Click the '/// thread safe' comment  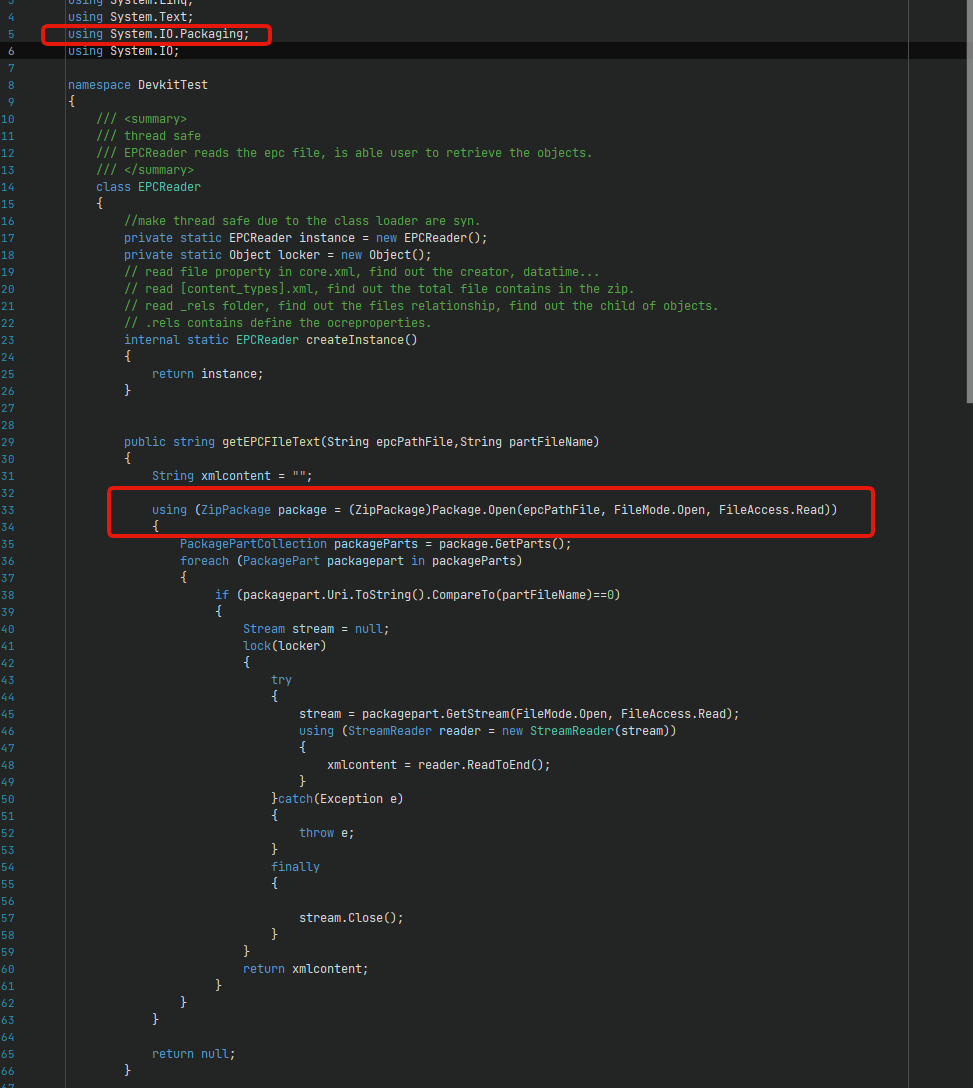149,136
